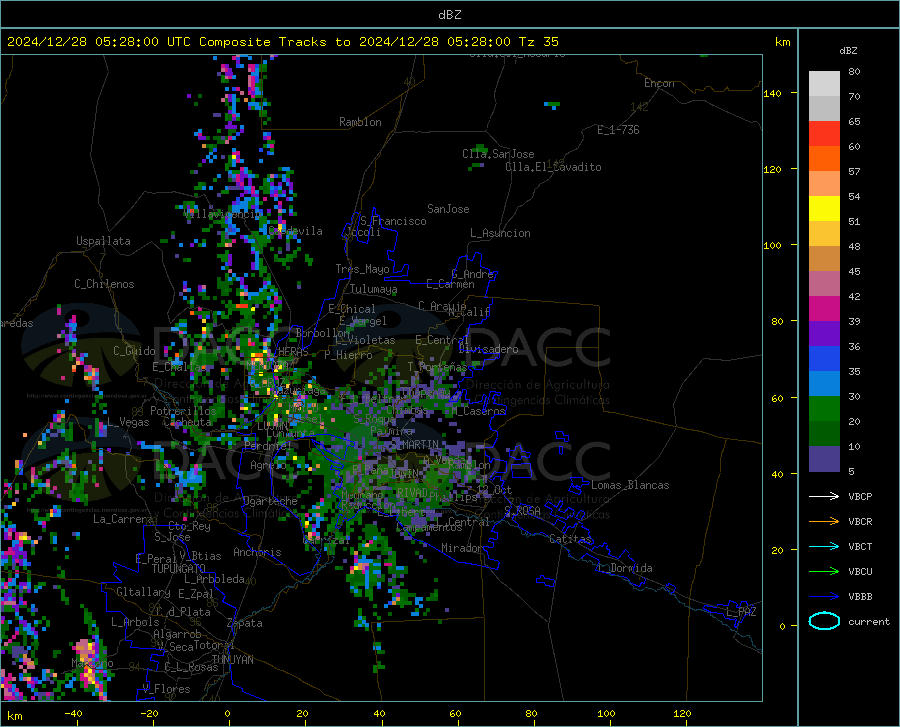900x727 pixels.
Task: Click the Tres_Mayo map label
Action: click(362, 269)
